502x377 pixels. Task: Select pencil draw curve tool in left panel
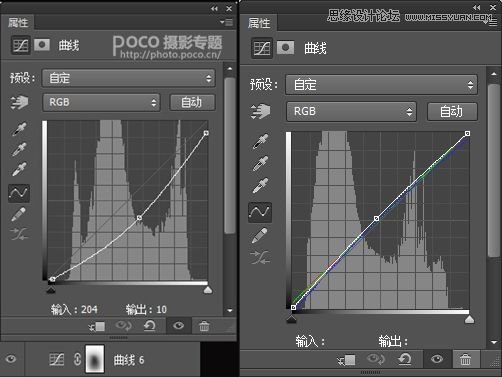click(x=19, y=214)
